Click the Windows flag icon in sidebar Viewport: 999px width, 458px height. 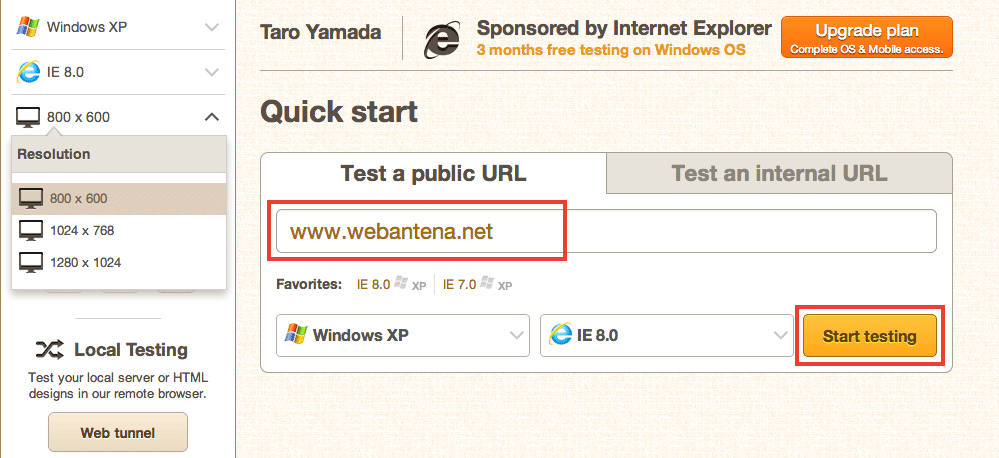pyautogui.click(x=28, y=27)
